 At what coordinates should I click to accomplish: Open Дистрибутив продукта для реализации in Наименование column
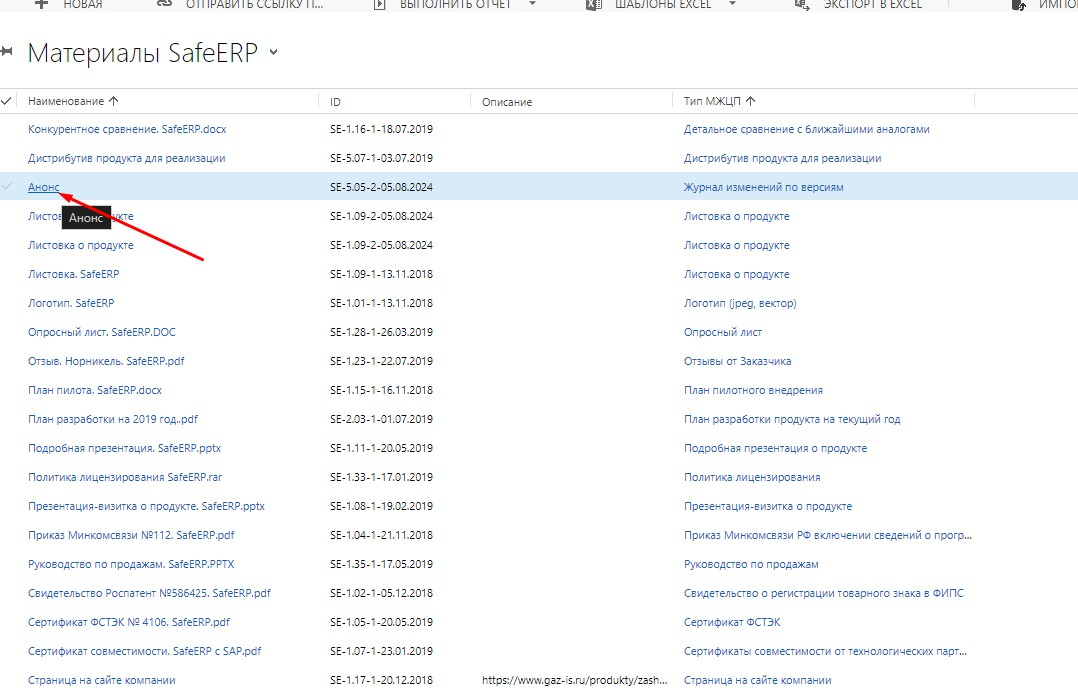[x=126, y=158]
